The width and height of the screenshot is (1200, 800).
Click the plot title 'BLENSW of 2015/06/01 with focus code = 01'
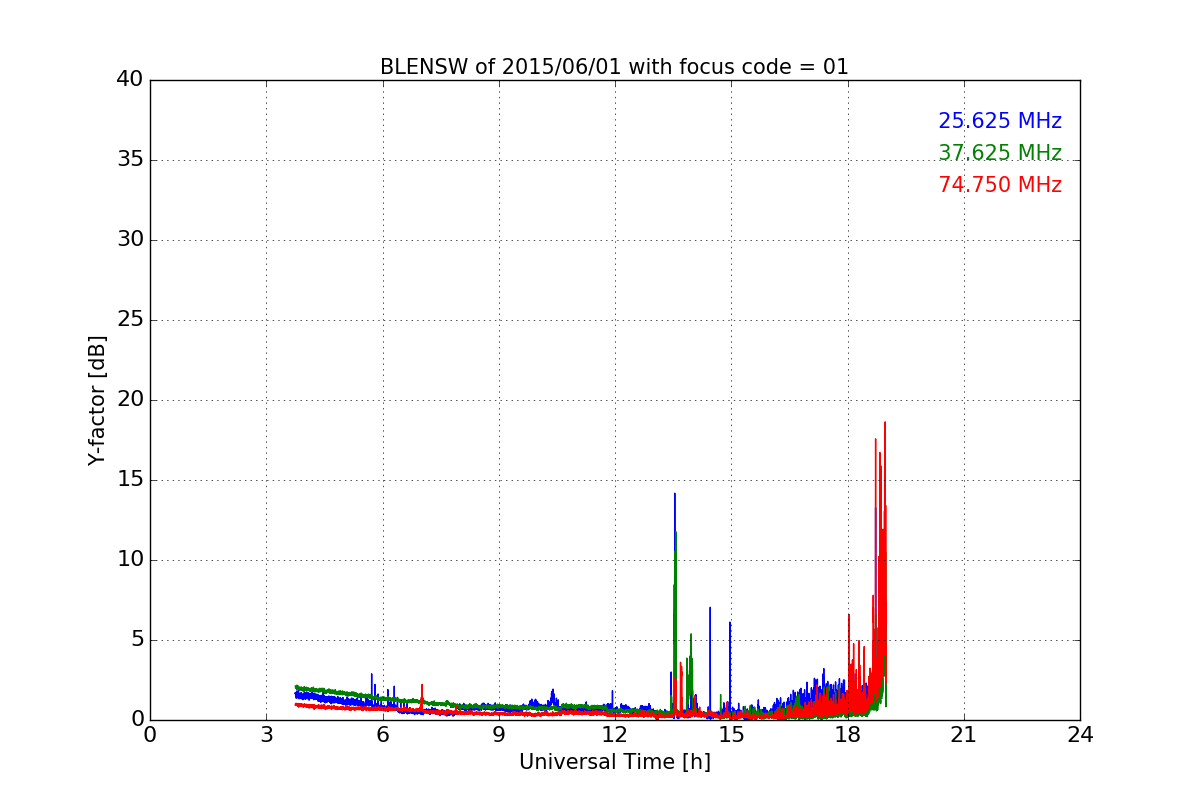pos(614,67)
